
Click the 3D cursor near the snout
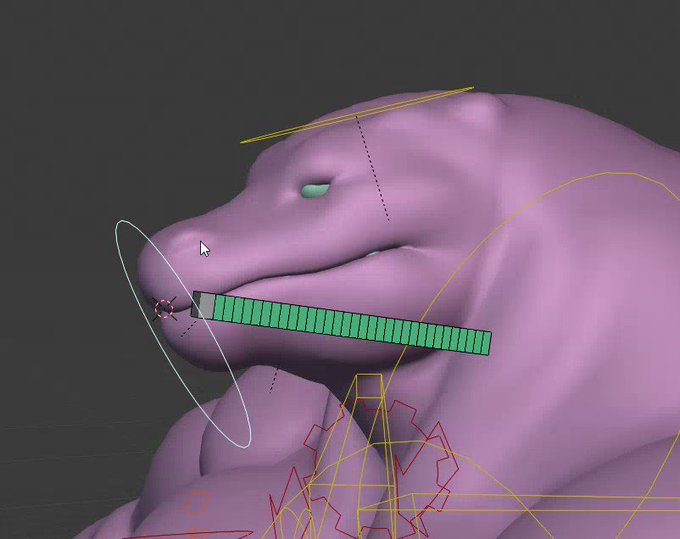click(164, 309)
